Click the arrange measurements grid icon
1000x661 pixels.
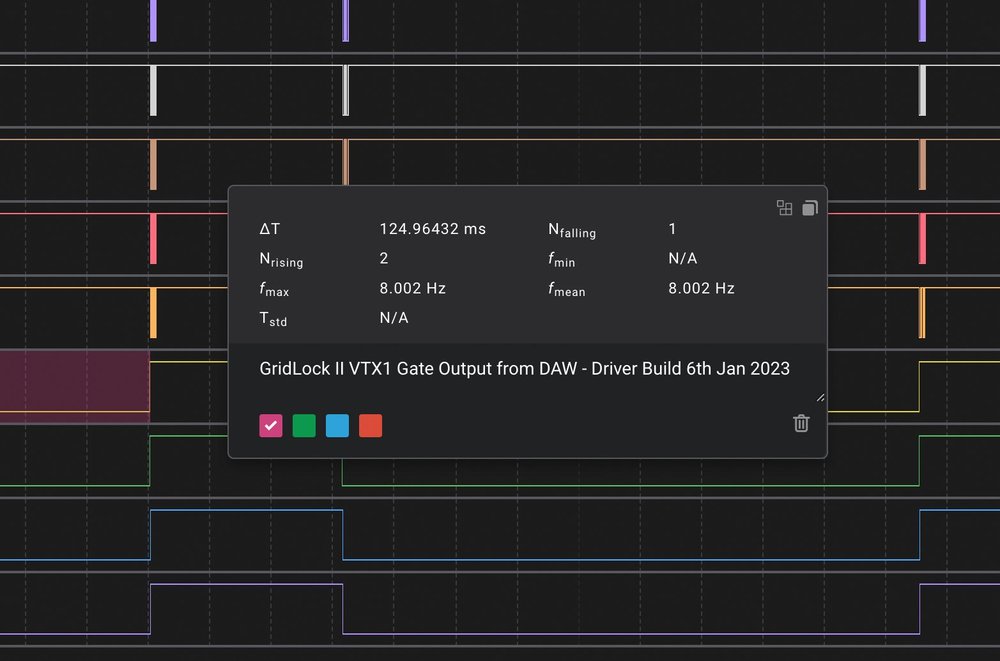click(x=784, y=208)
